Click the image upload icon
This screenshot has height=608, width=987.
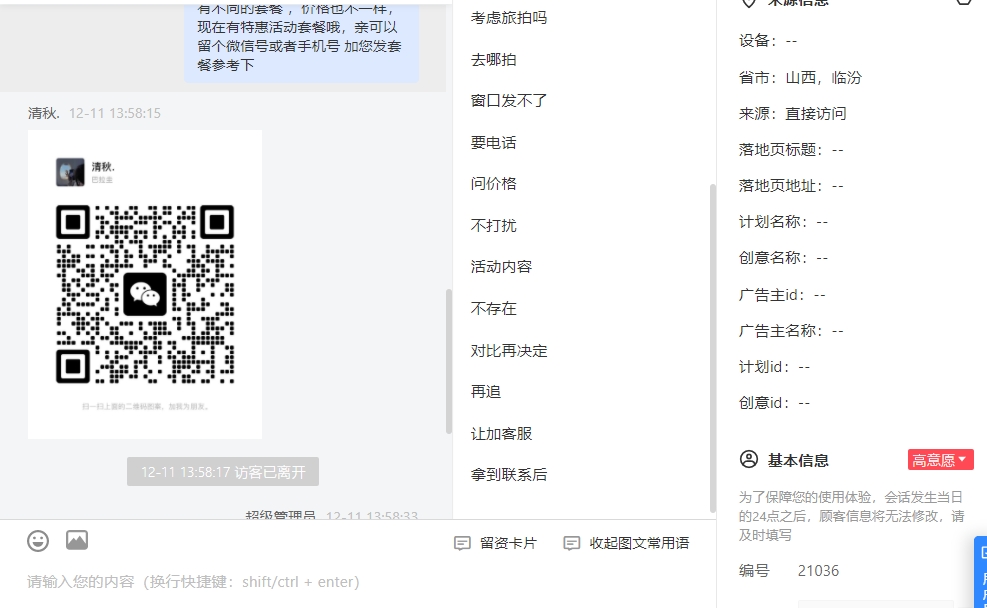click(77, 540)
